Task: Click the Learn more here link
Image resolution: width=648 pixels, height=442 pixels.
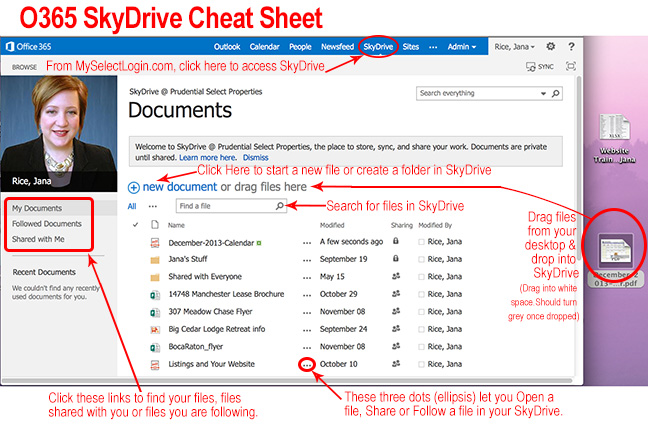Action: tap(207, 157)
